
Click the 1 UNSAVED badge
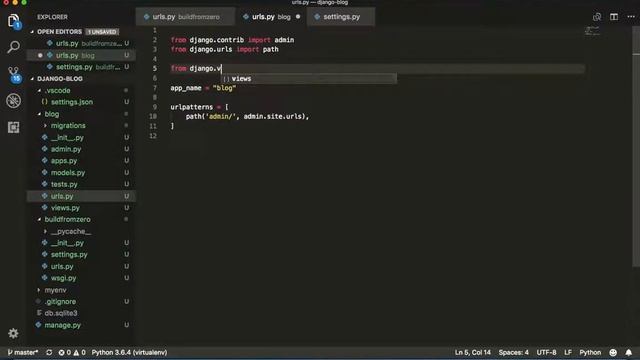coord(102,32)
